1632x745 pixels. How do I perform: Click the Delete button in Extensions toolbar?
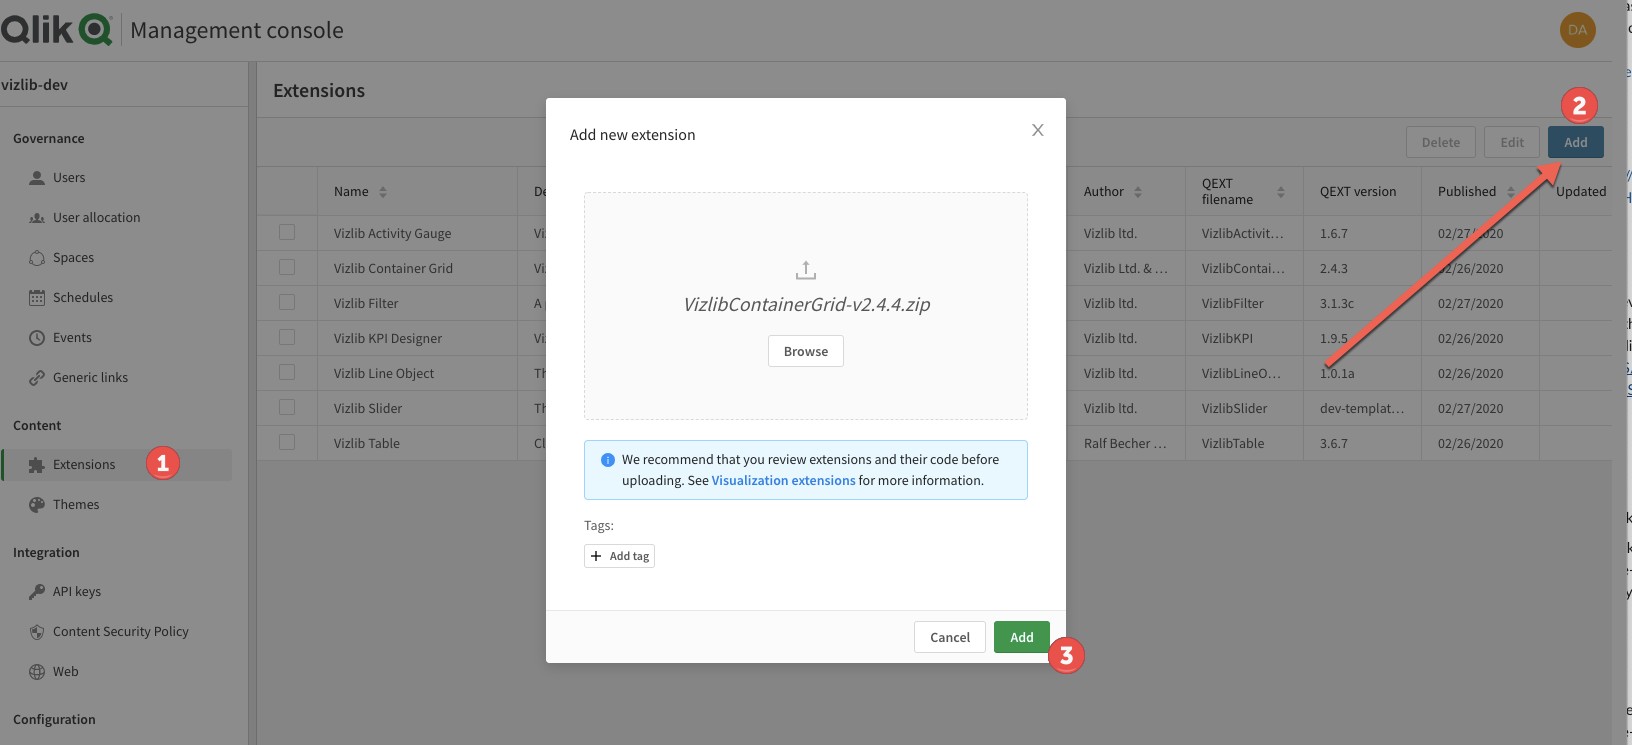tap(1441, 142)
